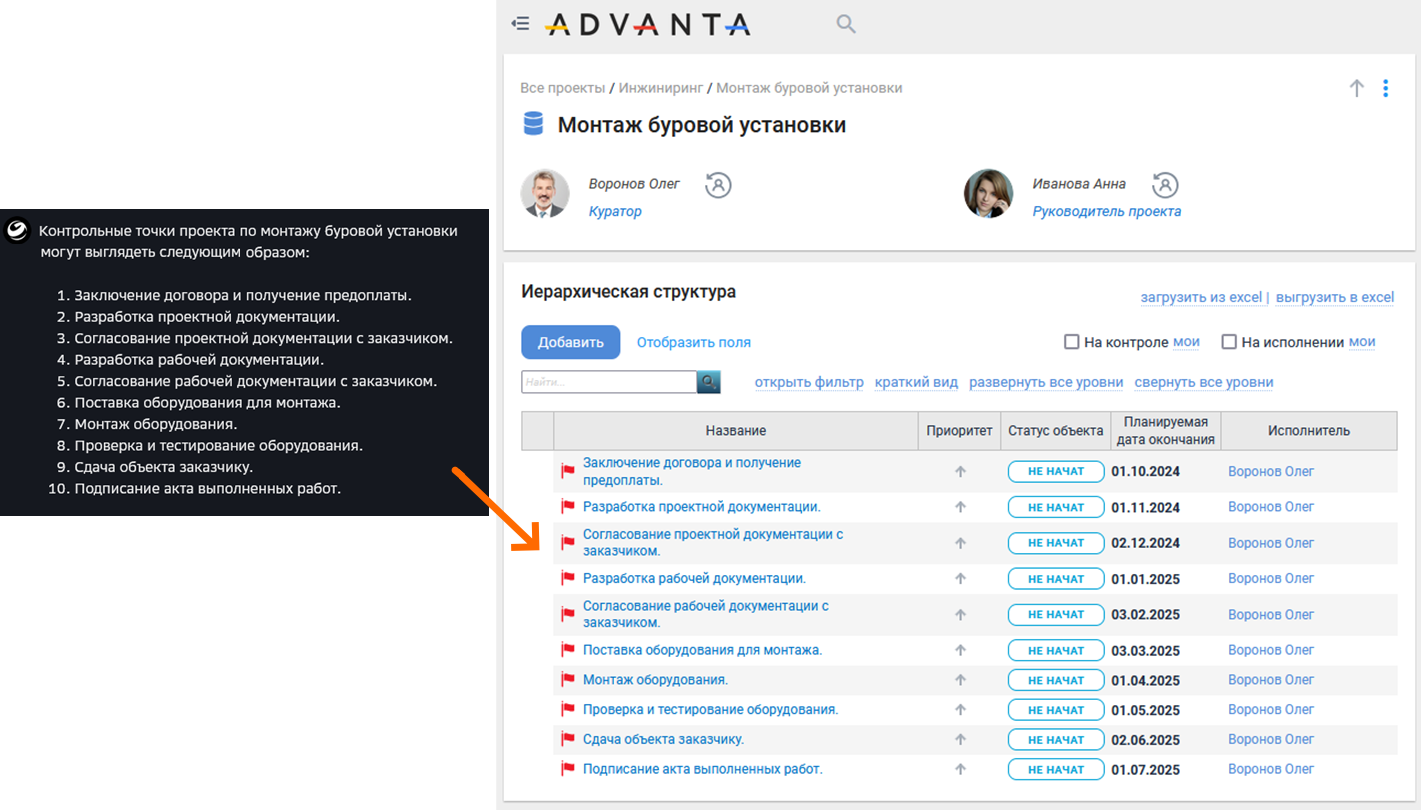1421x810 pixels.
Task: Expand all levels via развернуть все уровни
Action: click(x=1045, y=382)
